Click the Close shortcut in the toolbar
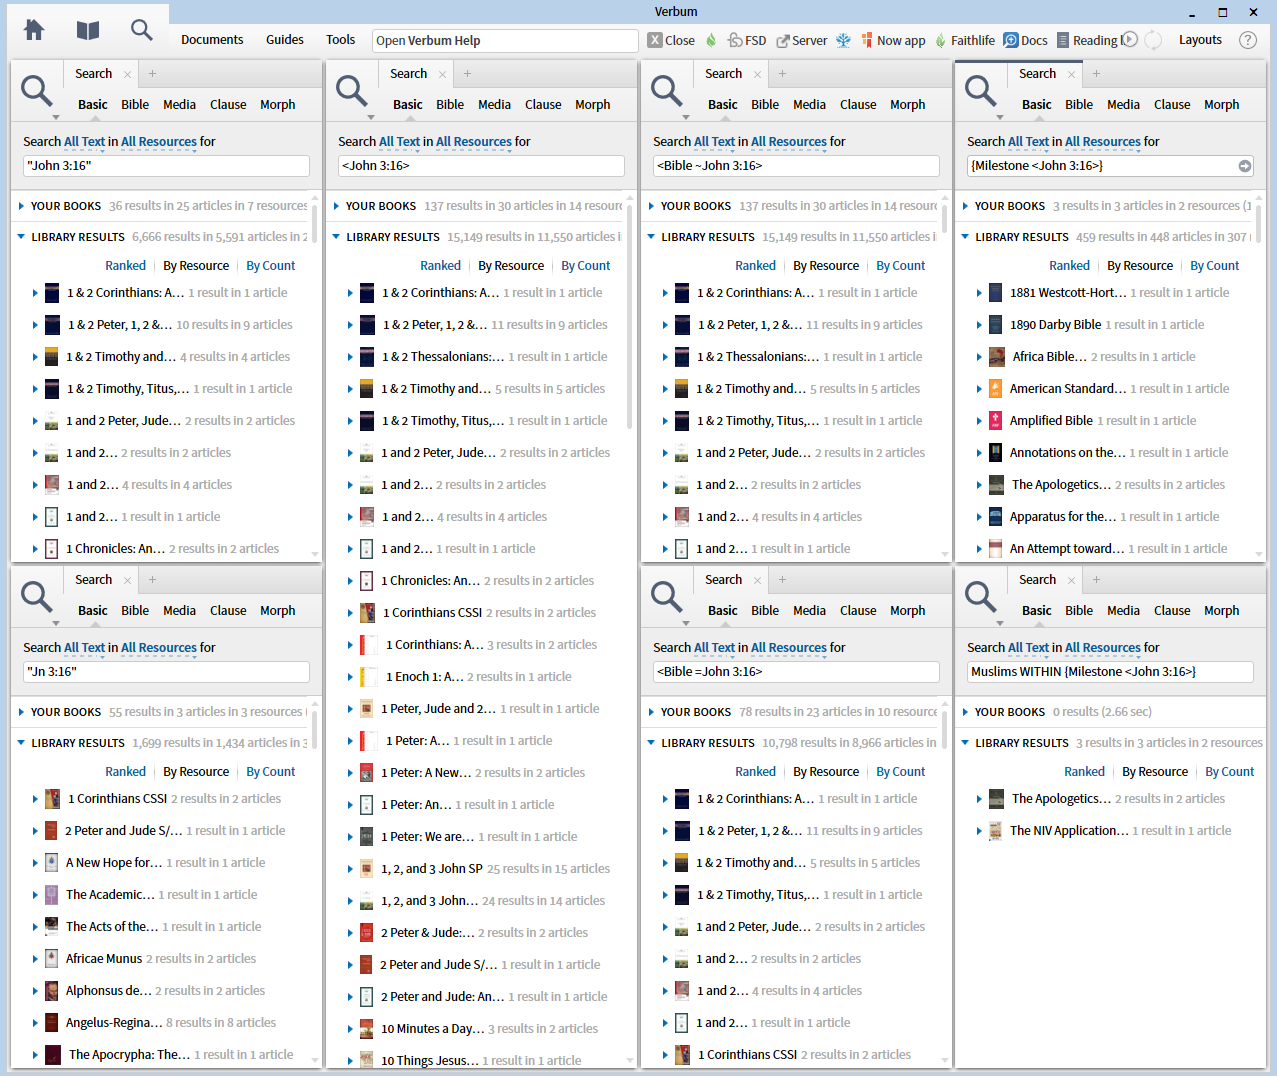 pos(671,40)
